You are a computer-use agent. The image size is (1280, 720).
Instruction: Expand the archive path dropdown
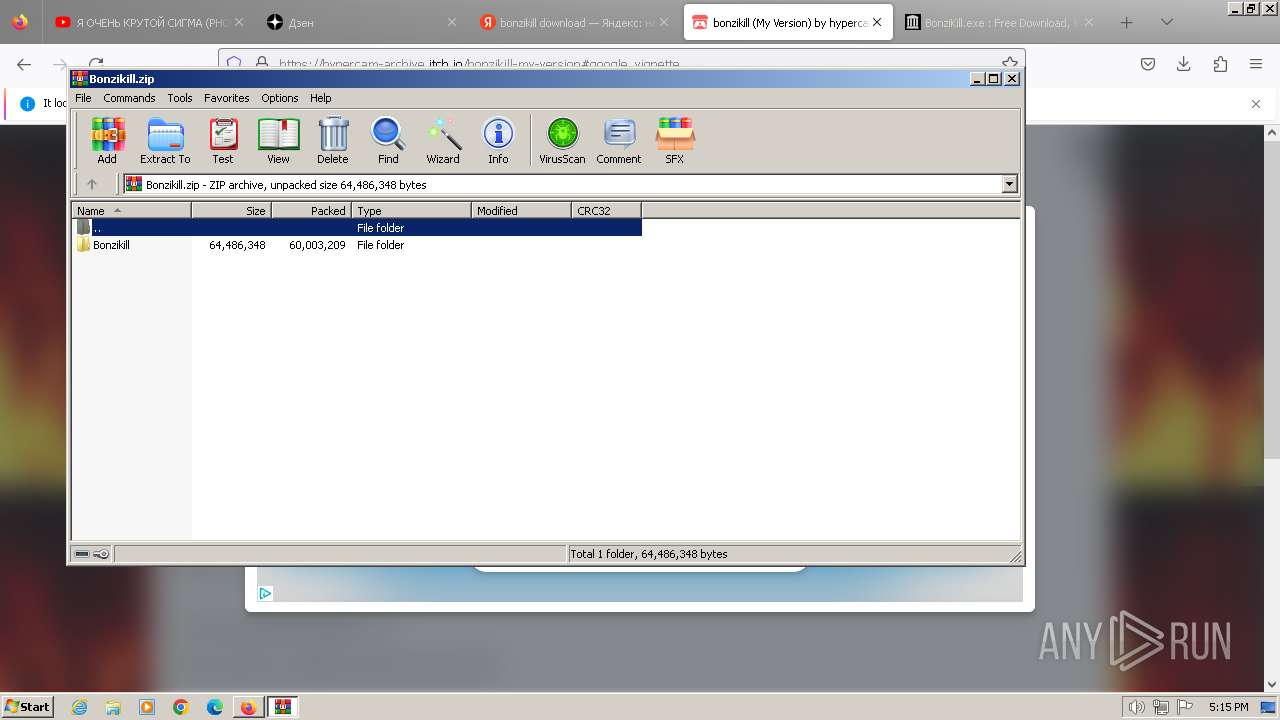pyautogui.click(x=1009, y=184)
